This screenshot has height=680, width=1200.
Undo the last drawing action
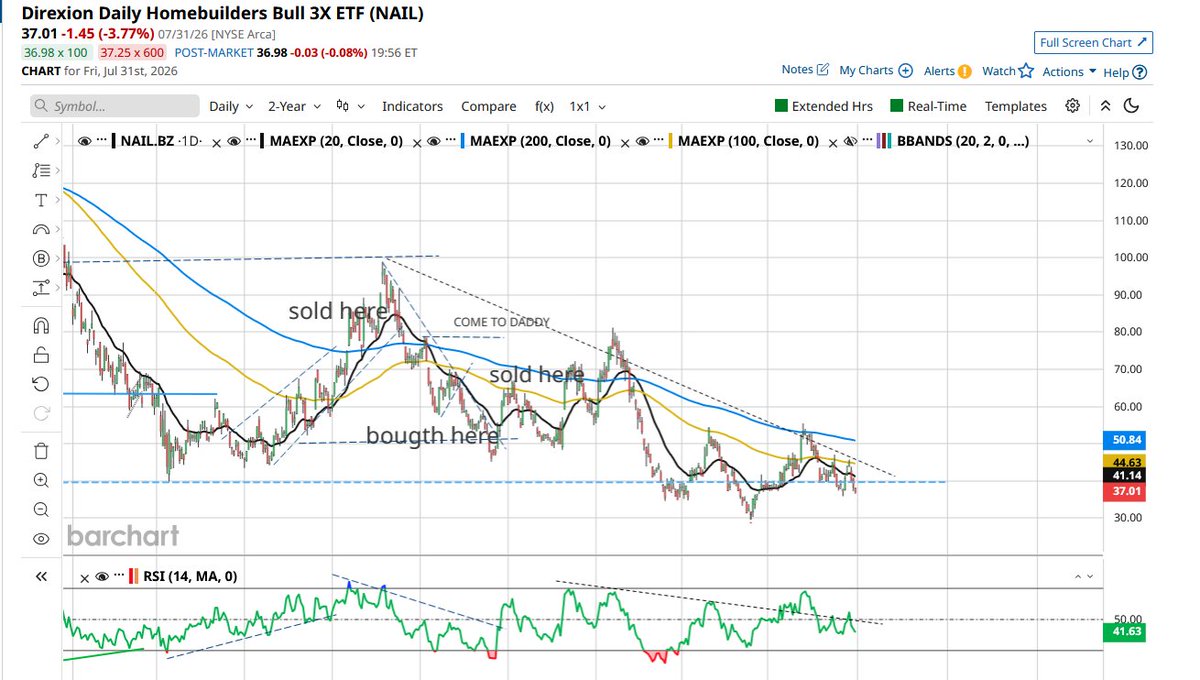[x=41, y=383]
